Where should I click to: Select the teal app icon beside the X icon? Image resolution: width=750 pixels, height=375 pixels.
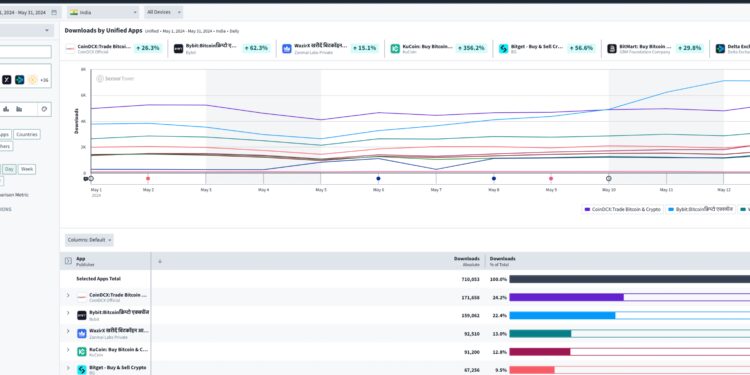pos(20,80)
